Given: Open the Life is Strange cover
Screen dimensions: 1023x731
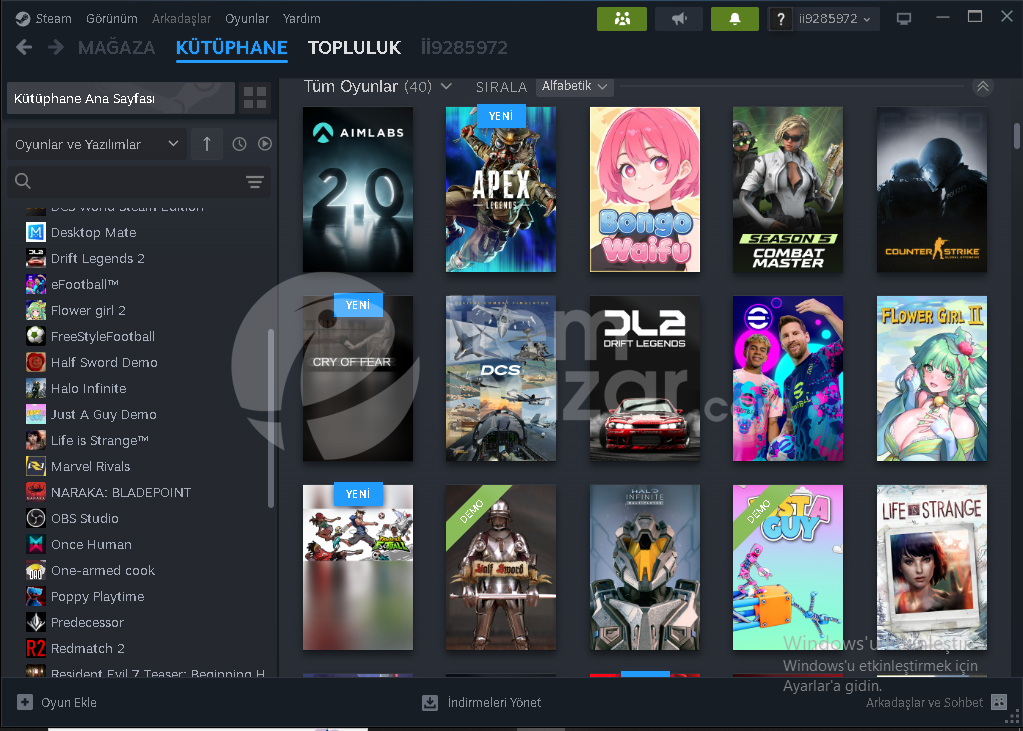Looking at the screenshot, I should pyautogui.click(x=932, y=567).
